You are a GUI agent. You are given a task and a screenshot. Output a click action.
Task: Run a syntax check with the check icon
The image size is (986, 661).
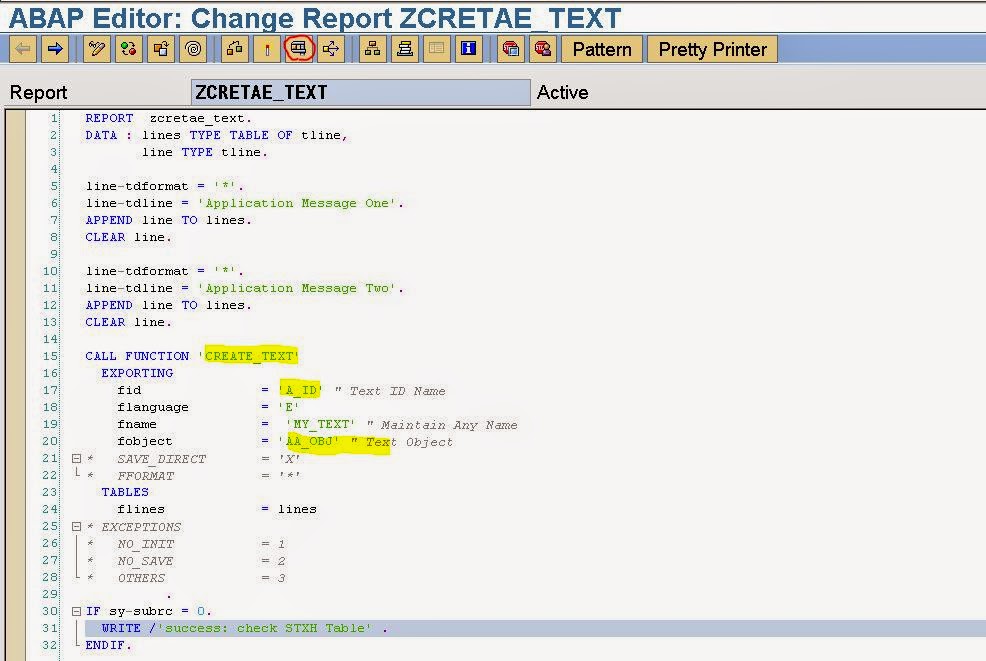click(x=129, y=48)
